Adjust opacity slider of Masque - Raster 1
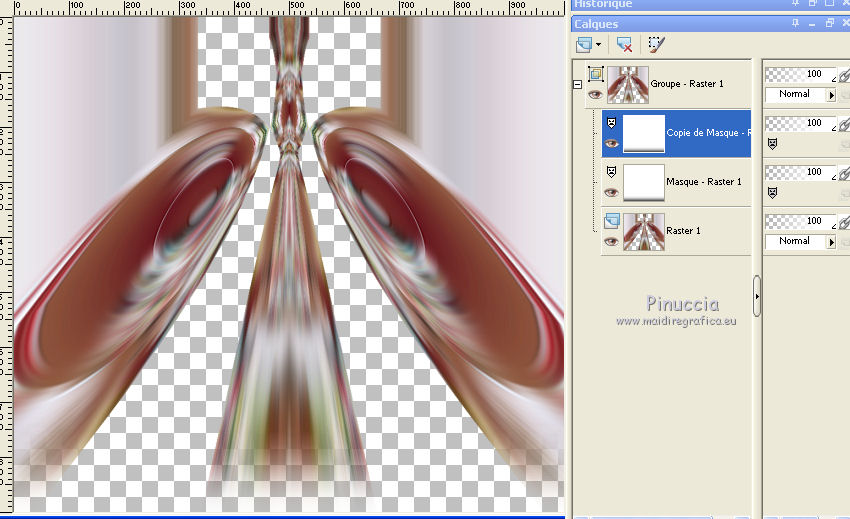This screenshot has height=519, width=850. point(800,172)
